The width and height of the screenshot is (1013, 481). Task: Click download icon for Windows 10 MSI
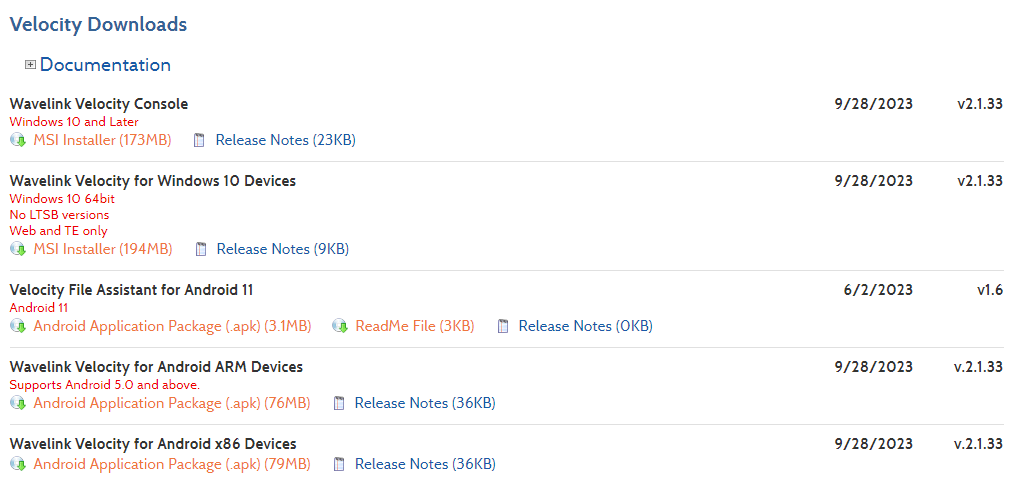point(18,249)
